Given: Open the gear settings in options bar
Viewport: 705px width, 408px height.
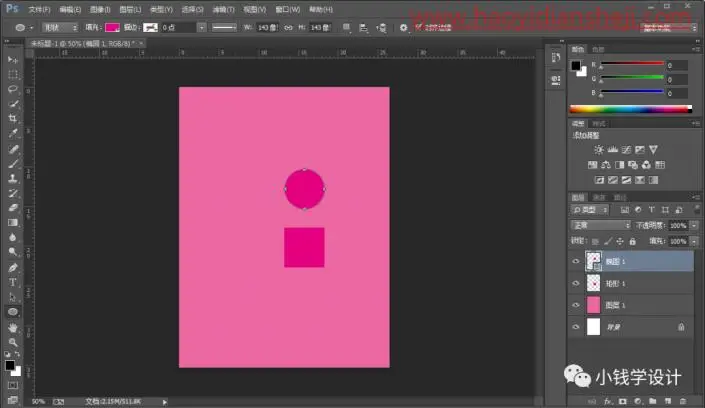Looking at the screenshot, I should (x=403, y=28).
